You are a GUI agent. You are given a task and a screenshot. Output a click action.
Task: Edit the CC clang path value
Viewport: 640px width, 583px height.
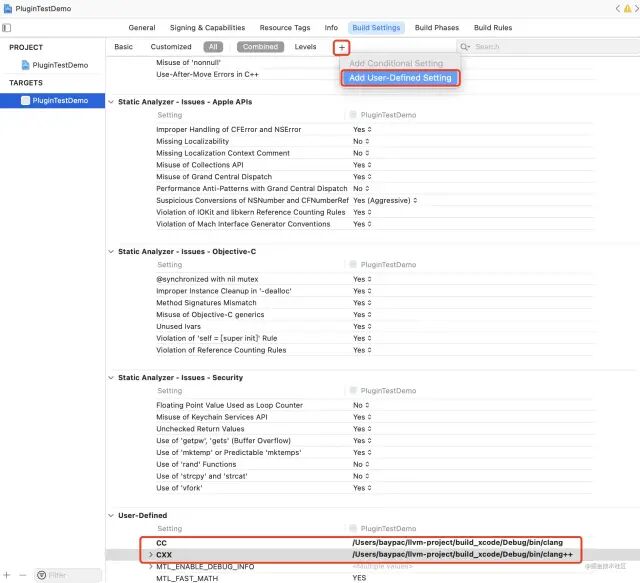(458, 543)
